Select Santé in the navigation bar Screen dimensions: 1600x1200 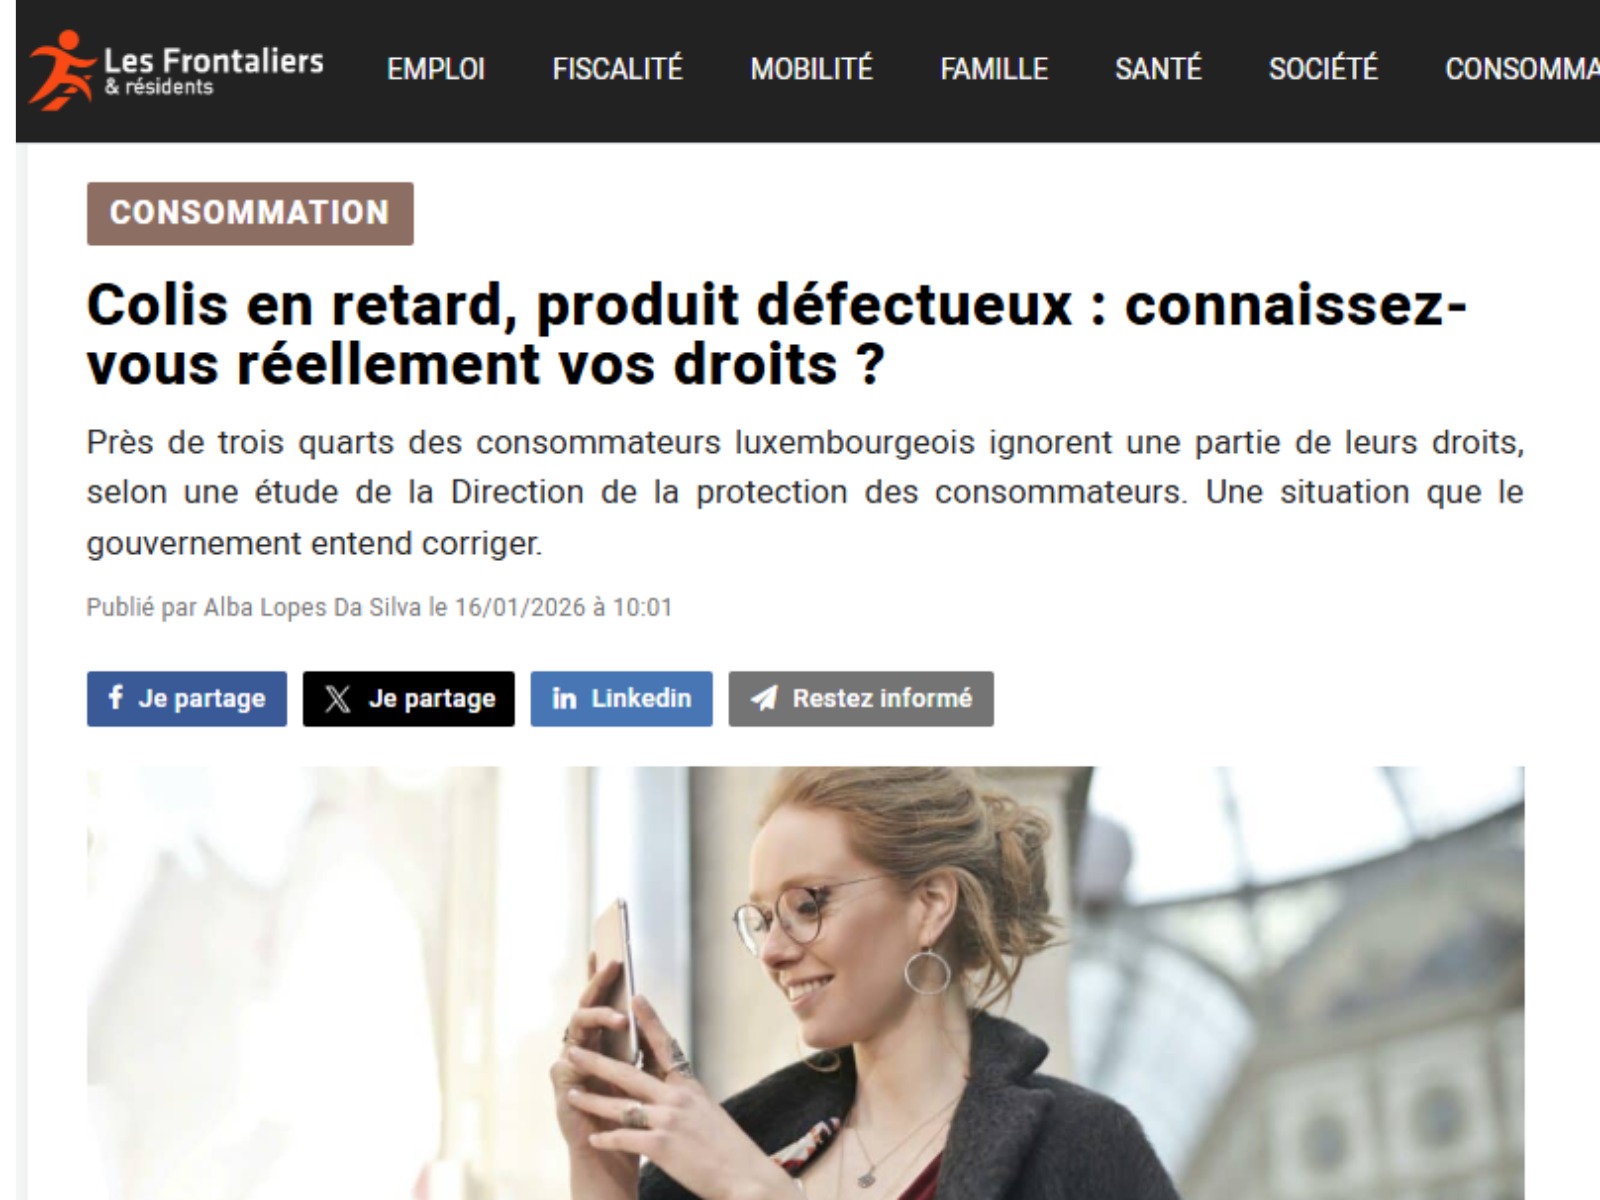[x=1158, y=69]
